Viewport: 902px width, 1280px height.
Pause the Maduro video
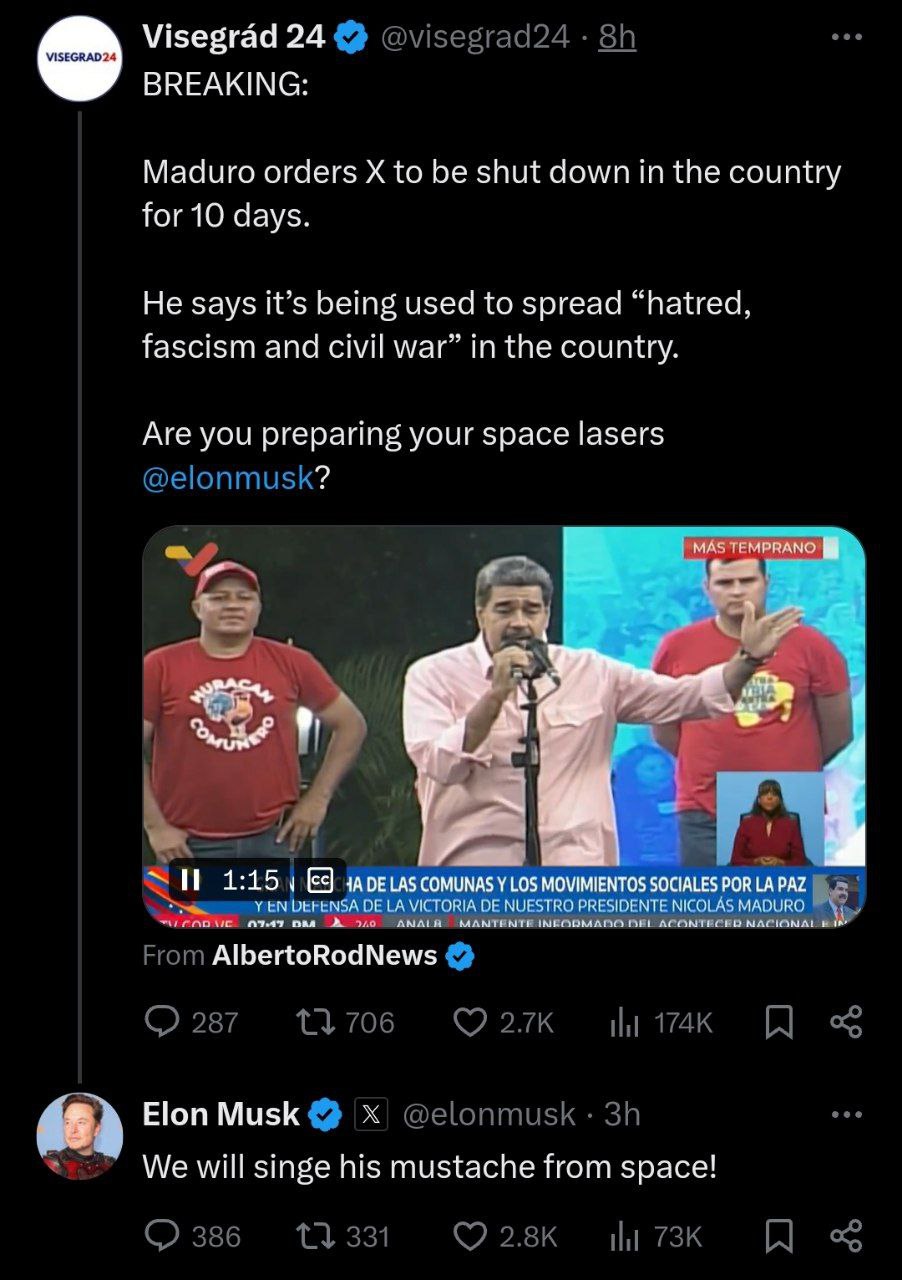pyautogui.click(x=190, y=880)
